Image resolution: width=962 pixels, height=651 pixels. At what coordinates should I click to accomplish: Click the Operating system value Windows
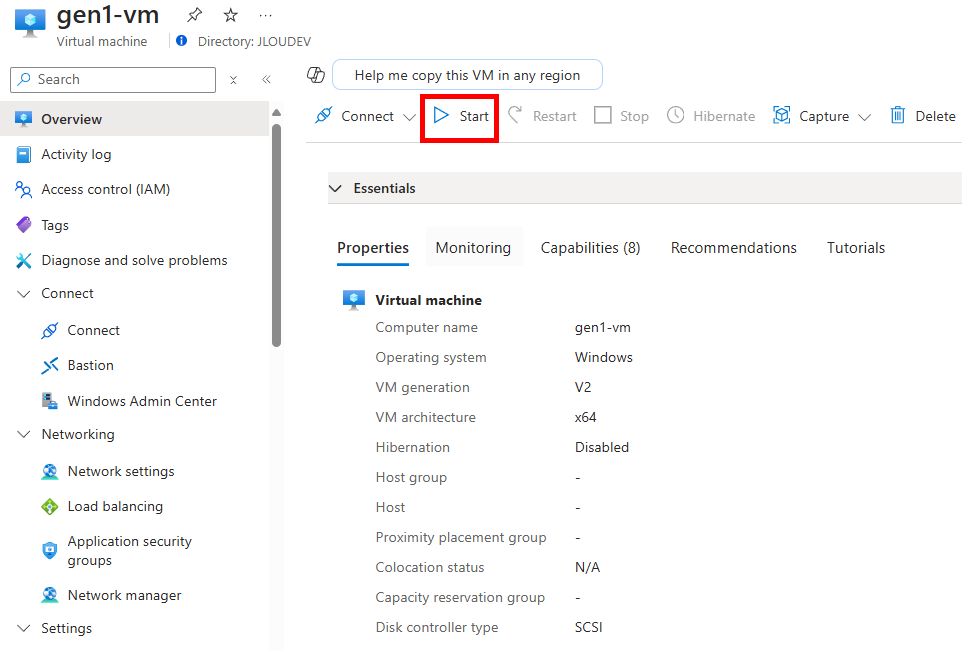point(604,357)
